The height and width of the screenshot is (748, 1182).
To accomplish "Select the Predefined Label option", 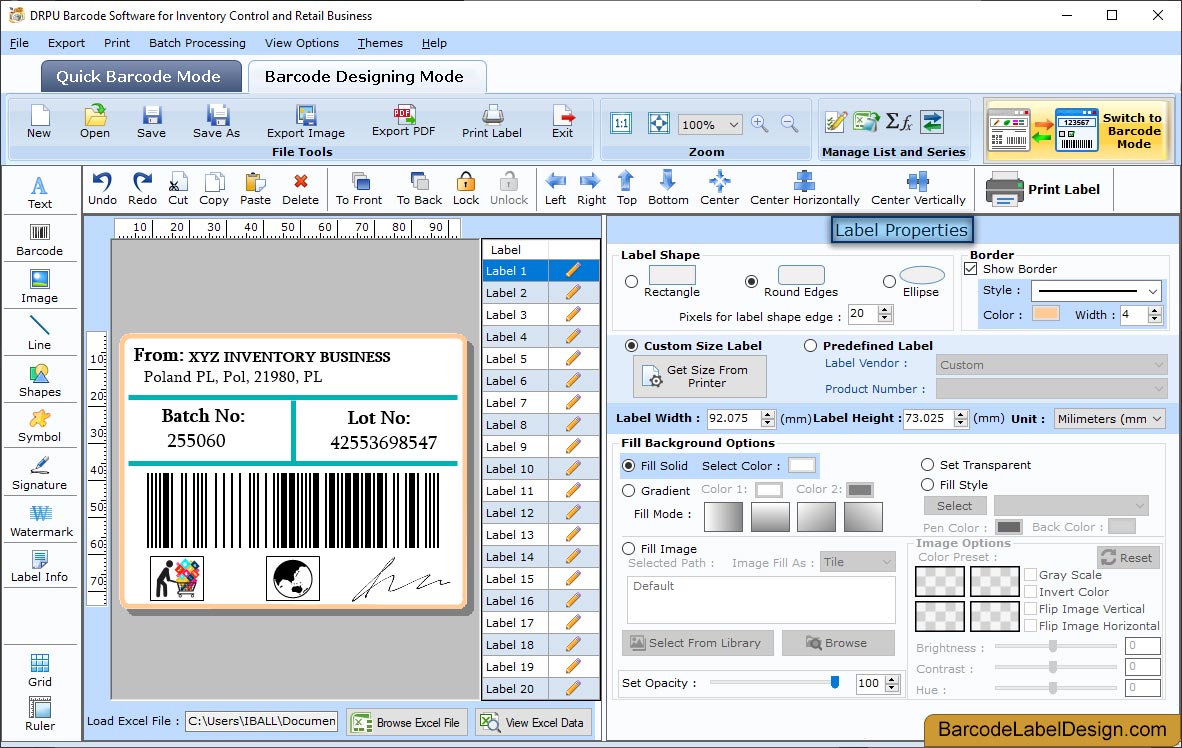I will (x=810, y=345).
